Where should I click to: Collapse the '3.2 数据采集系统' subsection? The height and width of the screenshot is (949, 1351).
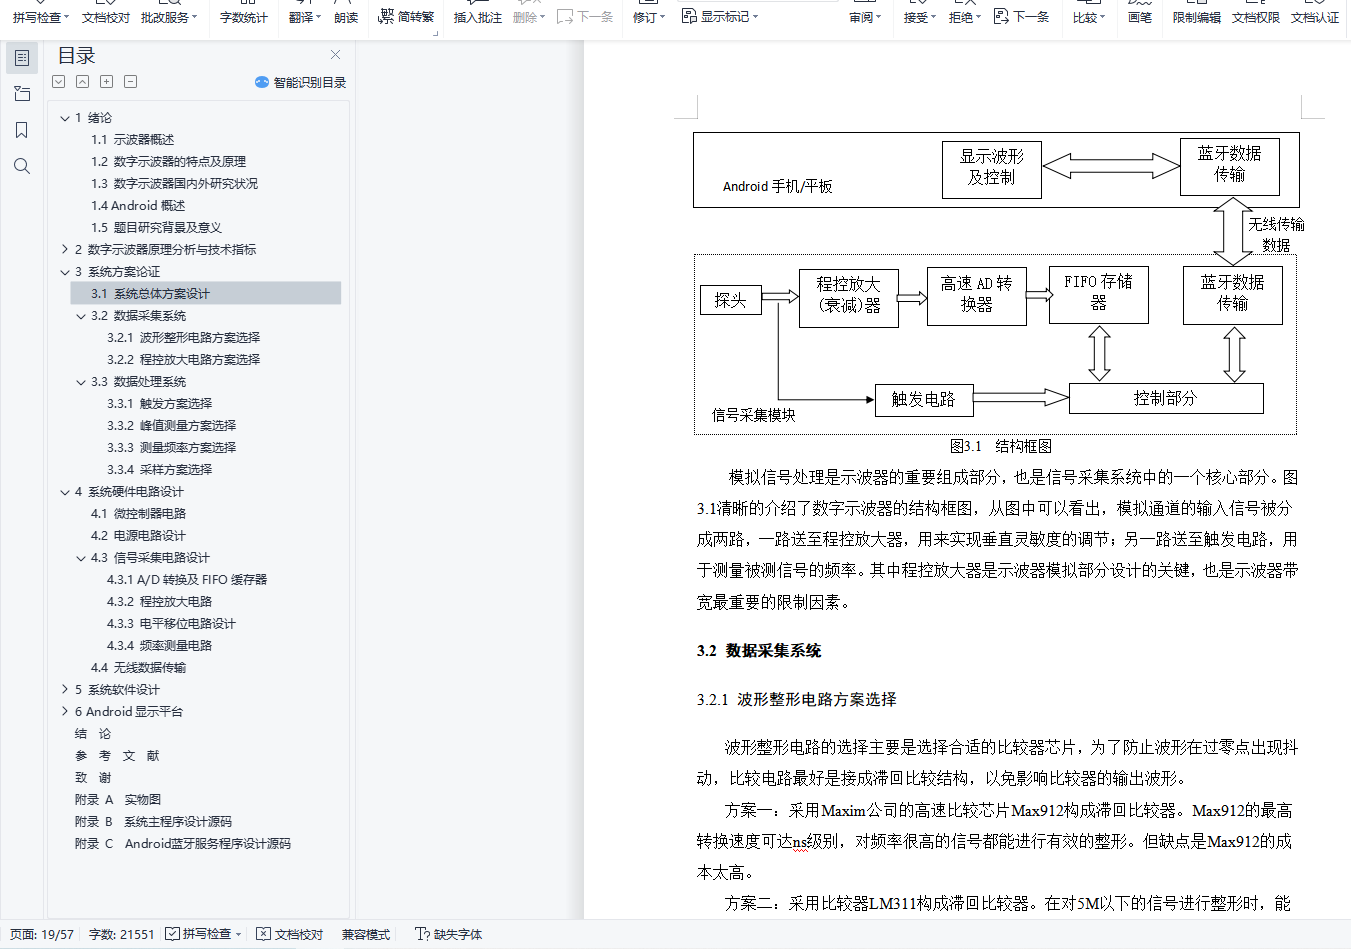[81, 316]
